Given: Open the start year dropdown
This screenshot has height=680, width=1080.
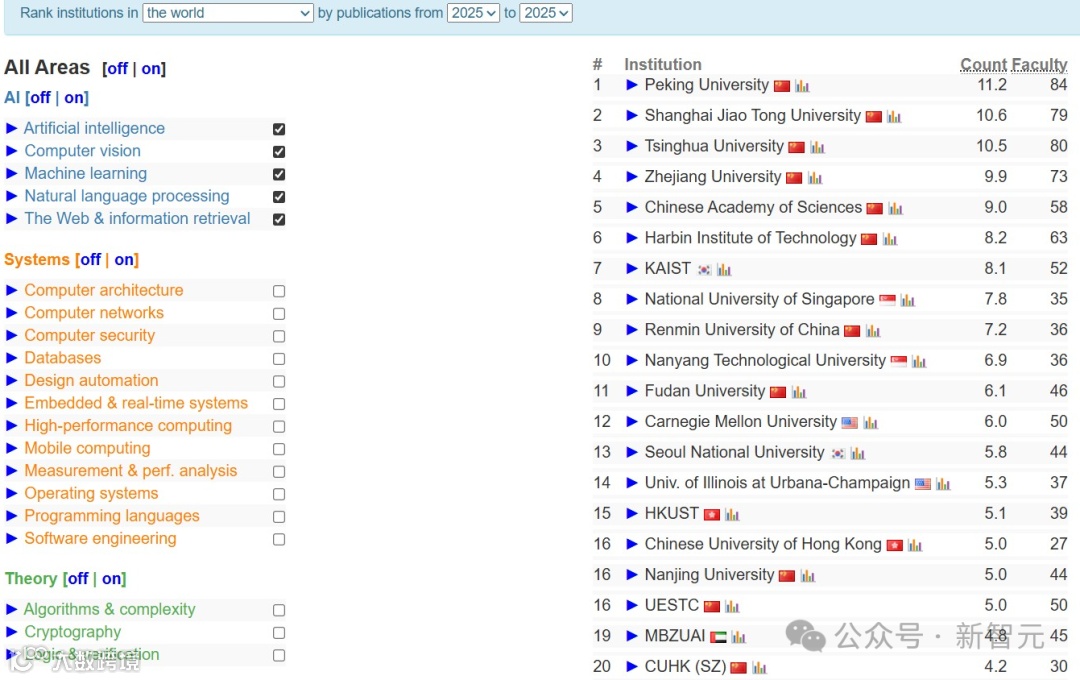Looking at the screenshot, I should 473,13.
